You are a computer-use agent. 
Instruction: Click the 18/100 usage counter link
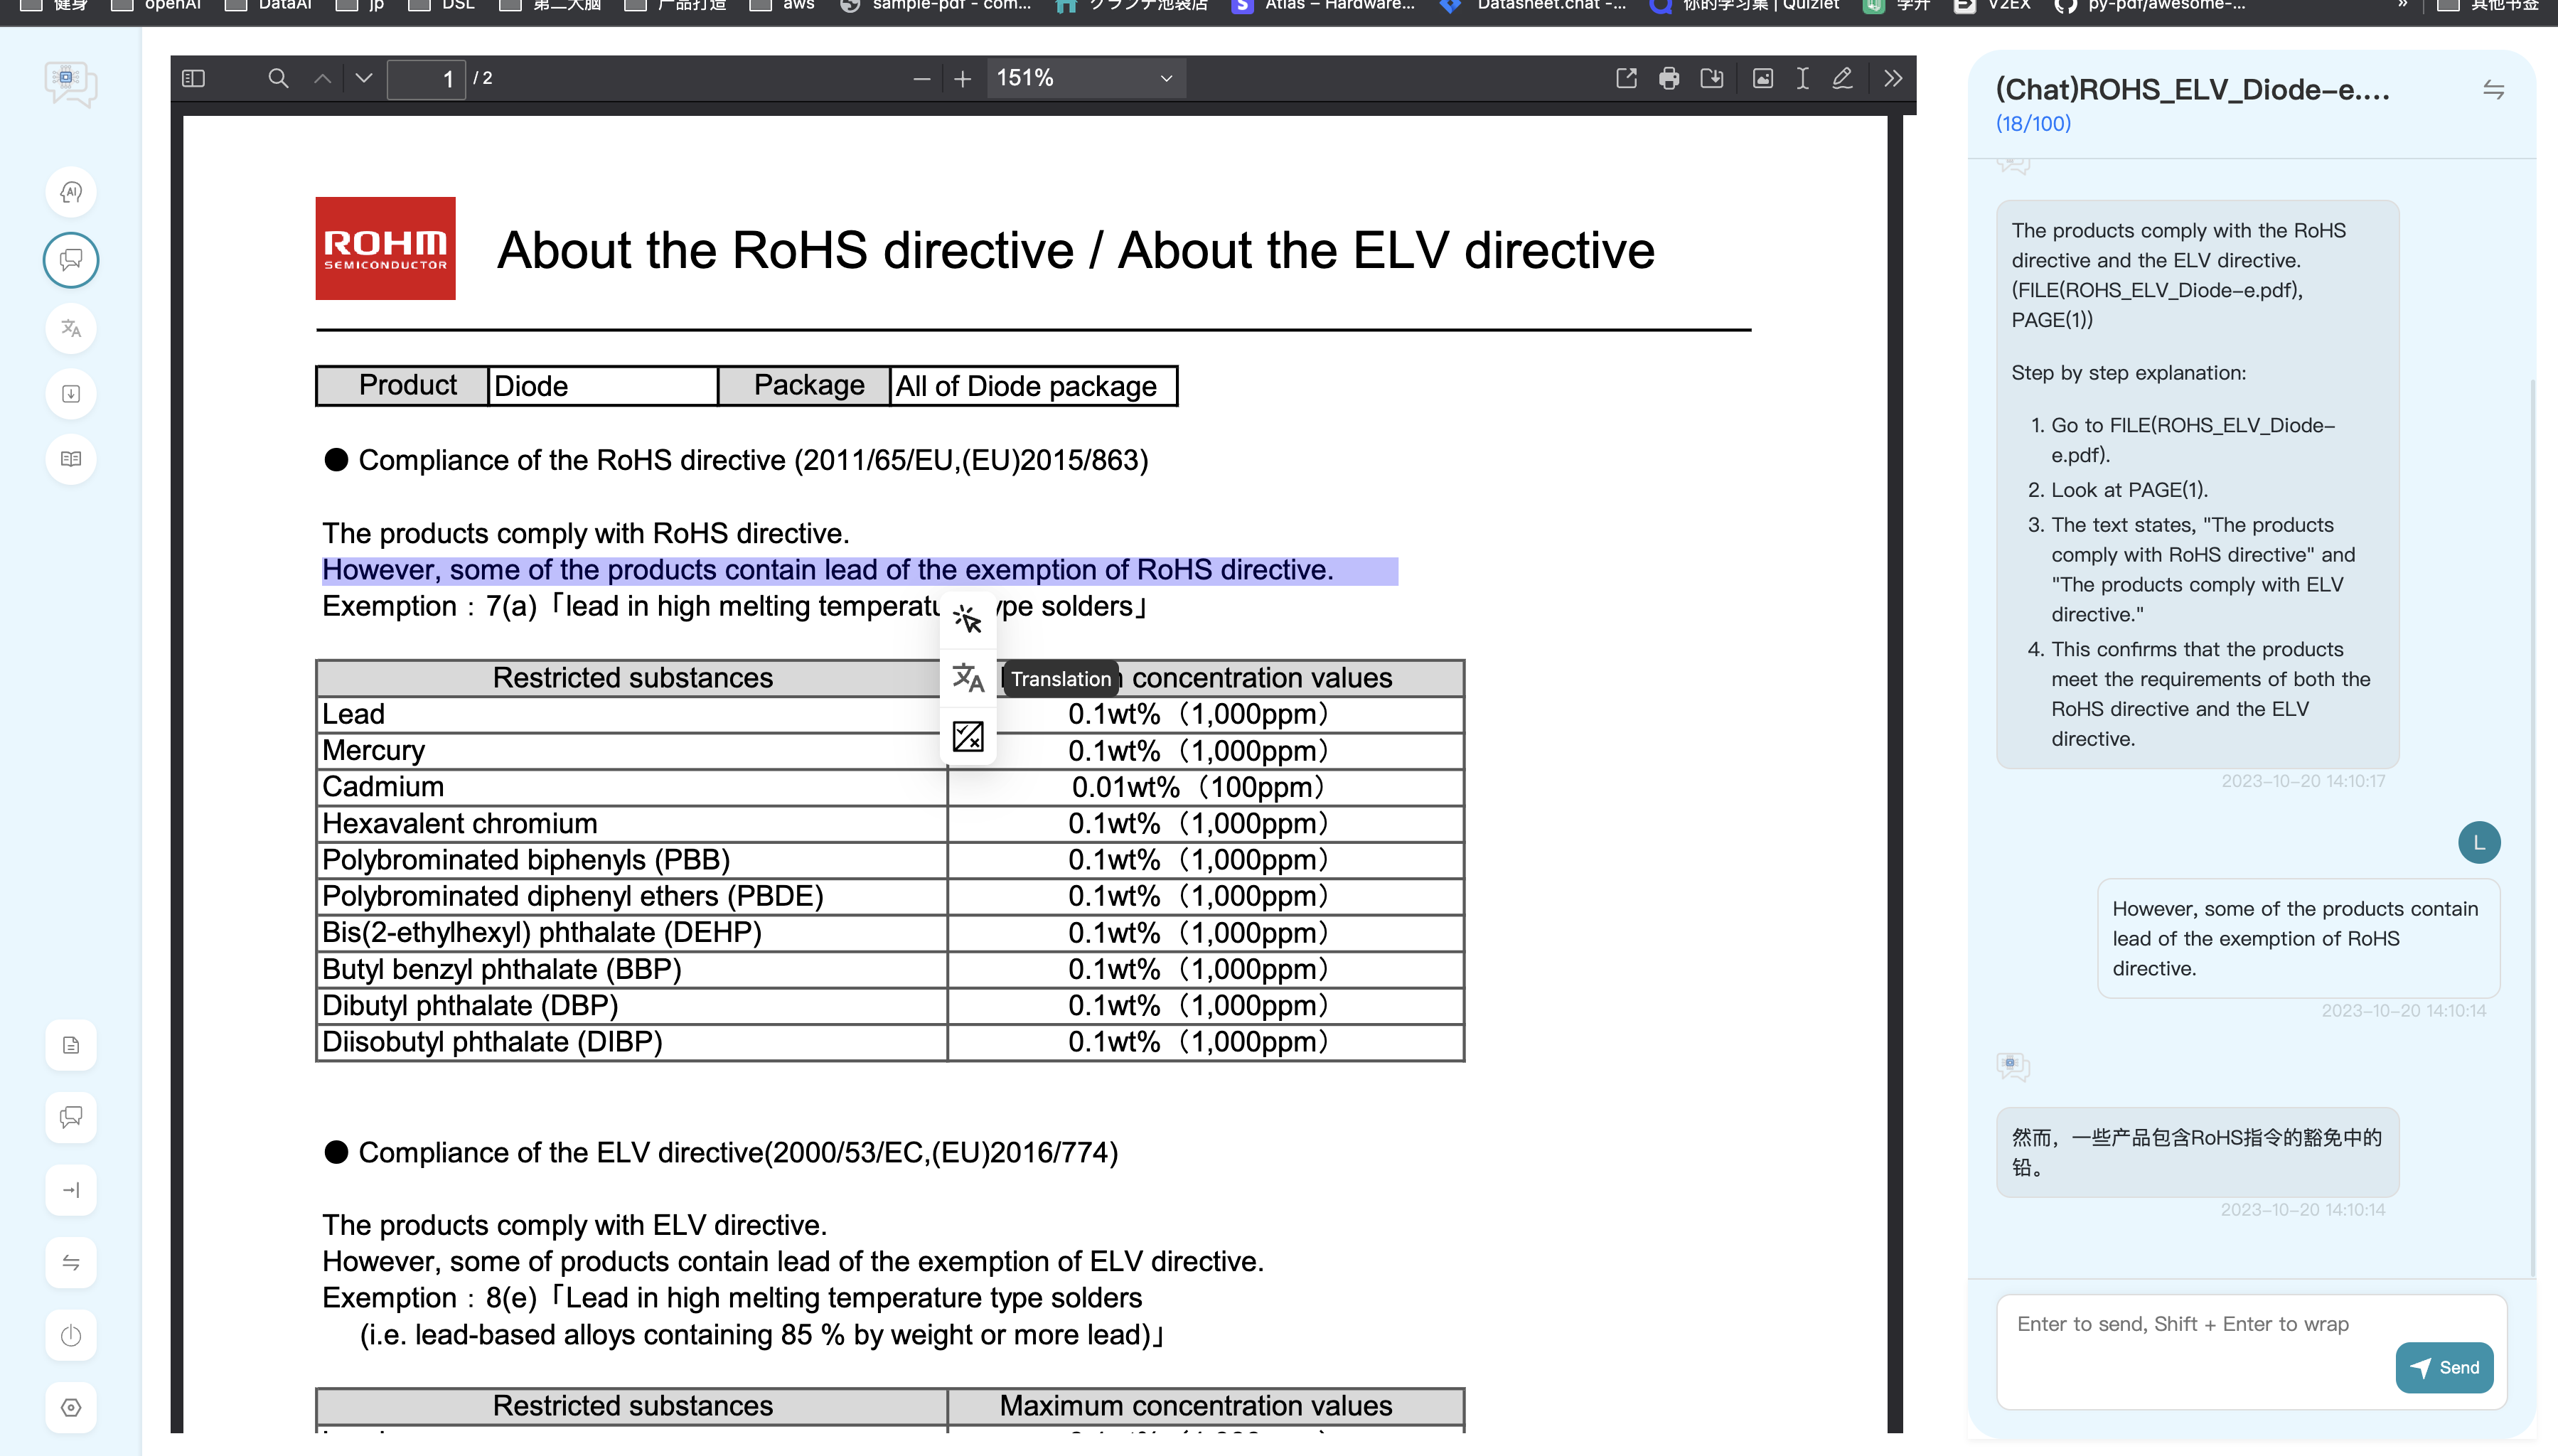[x=2033, y=123]
